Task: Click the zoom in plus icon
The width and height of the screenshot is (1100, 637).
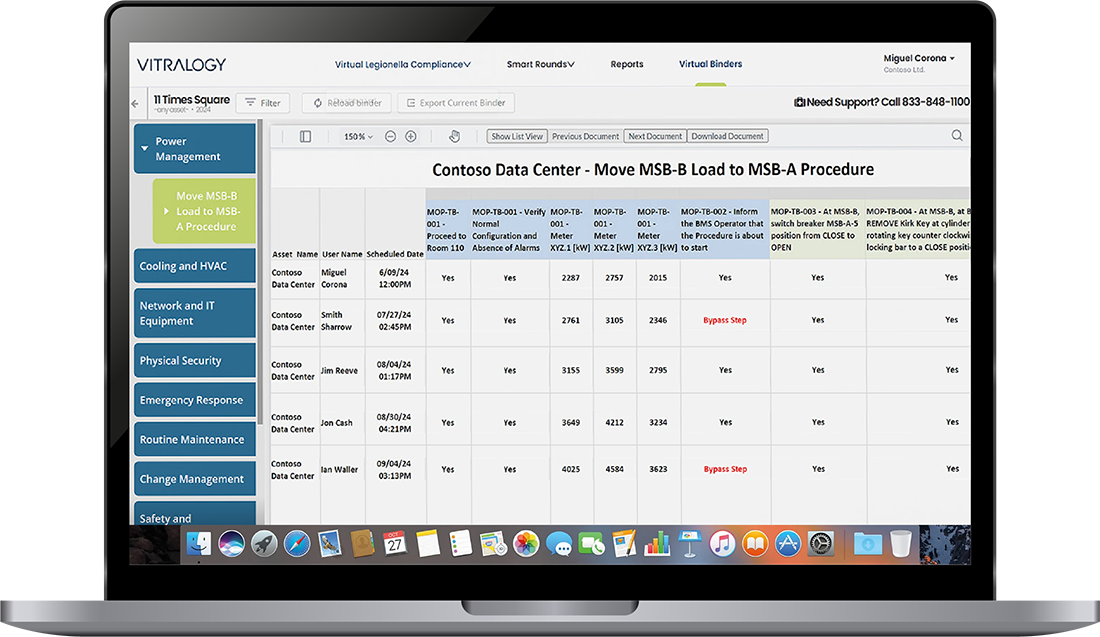Action: pos(411,137)
